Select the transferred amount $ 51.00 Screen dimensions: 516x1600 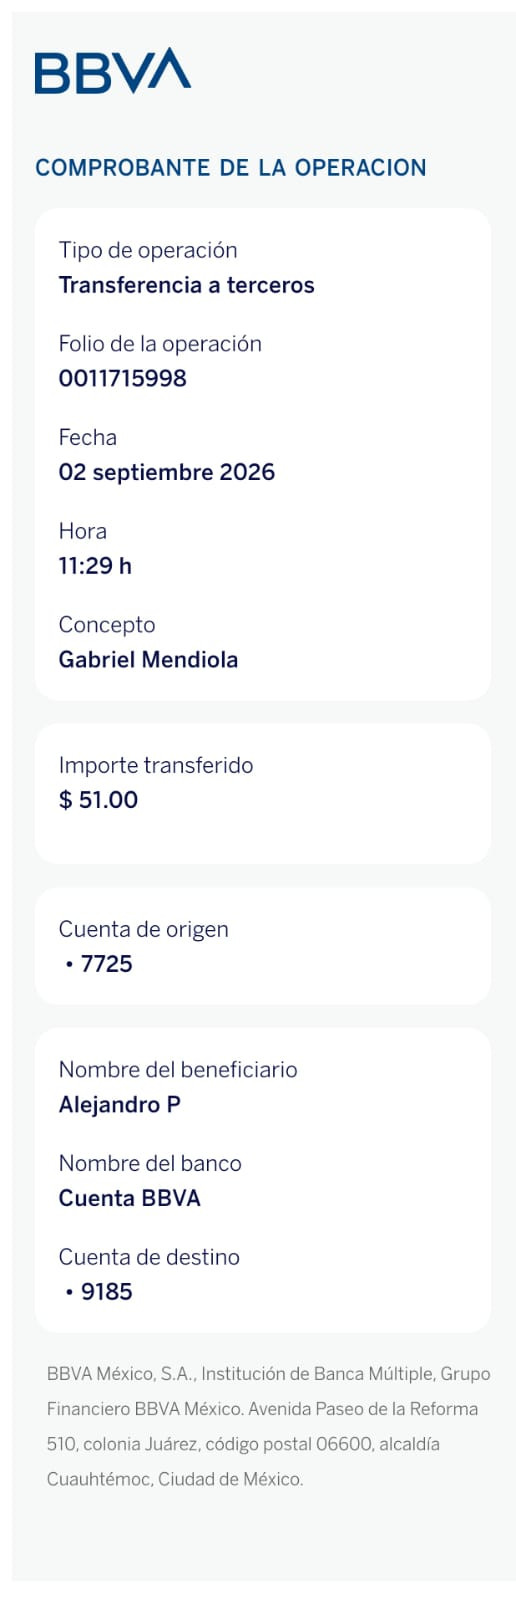[x=98, y=800]
